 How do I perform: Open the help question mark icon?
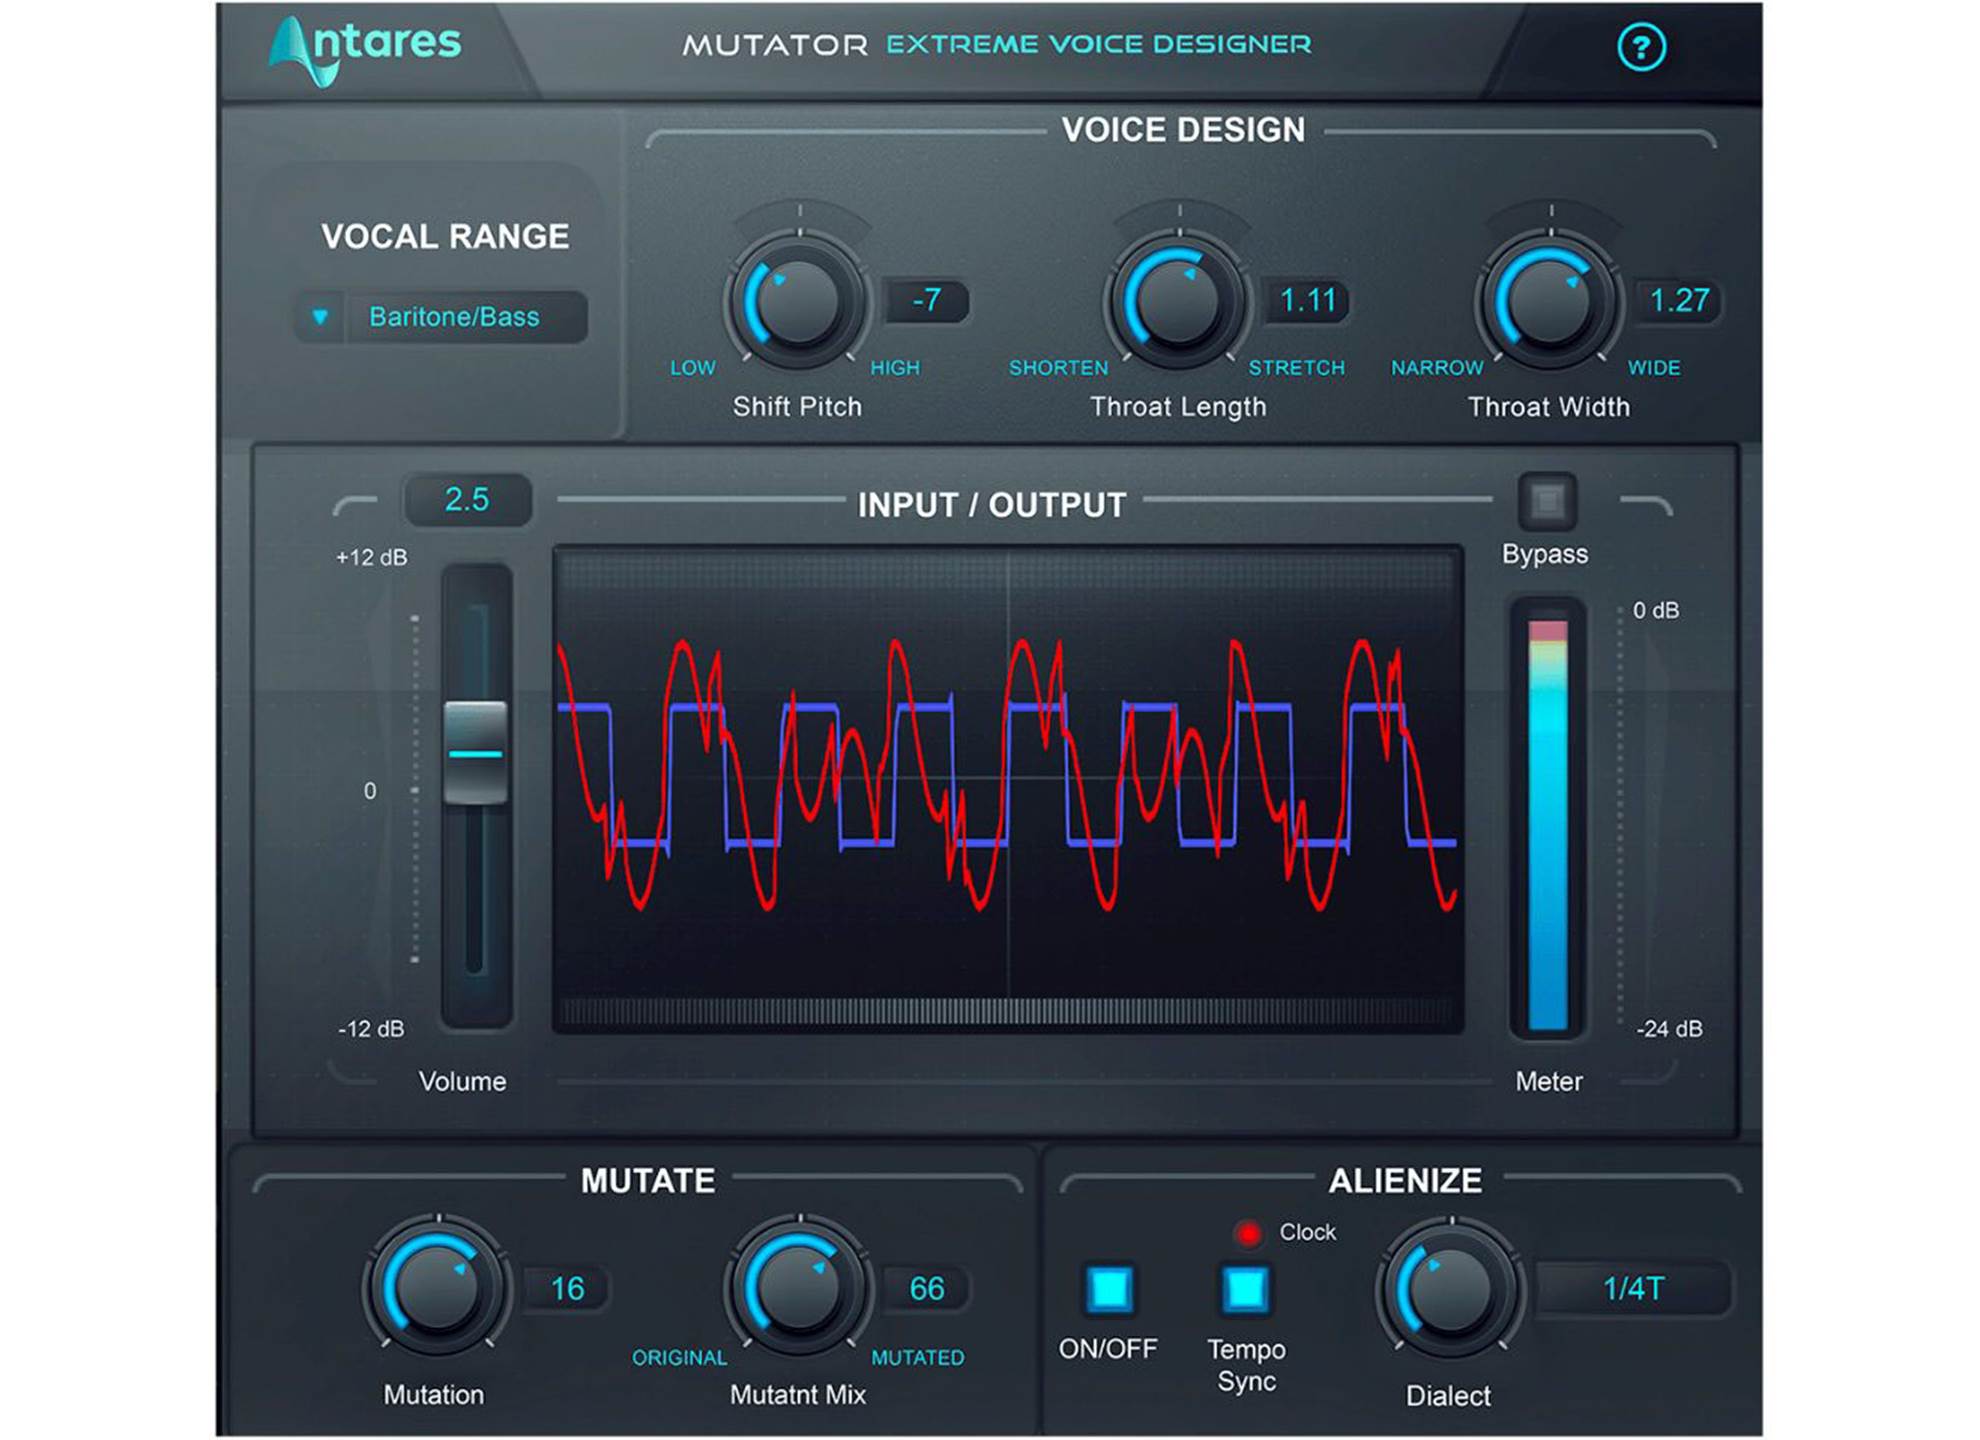pos(1641,47)
